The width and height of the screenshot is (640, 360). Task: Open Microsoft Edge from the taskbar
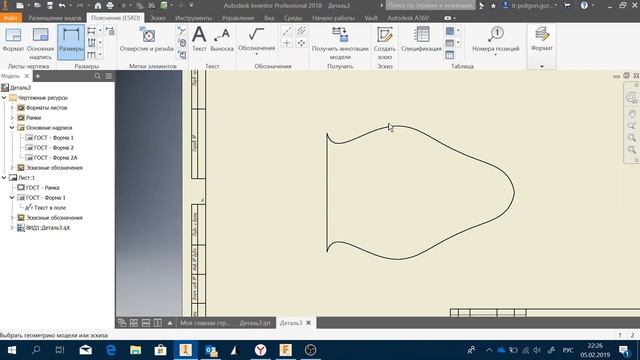[111, 350]
